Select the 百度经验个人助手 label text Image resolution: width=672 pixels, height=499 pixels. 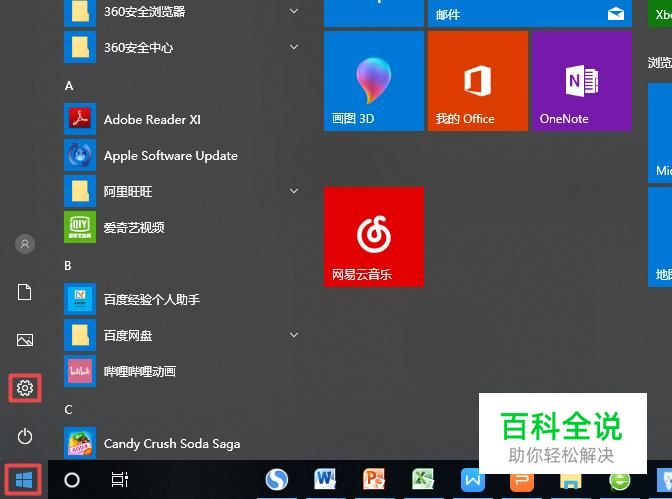pyautogui.click(x=152, y=299)
